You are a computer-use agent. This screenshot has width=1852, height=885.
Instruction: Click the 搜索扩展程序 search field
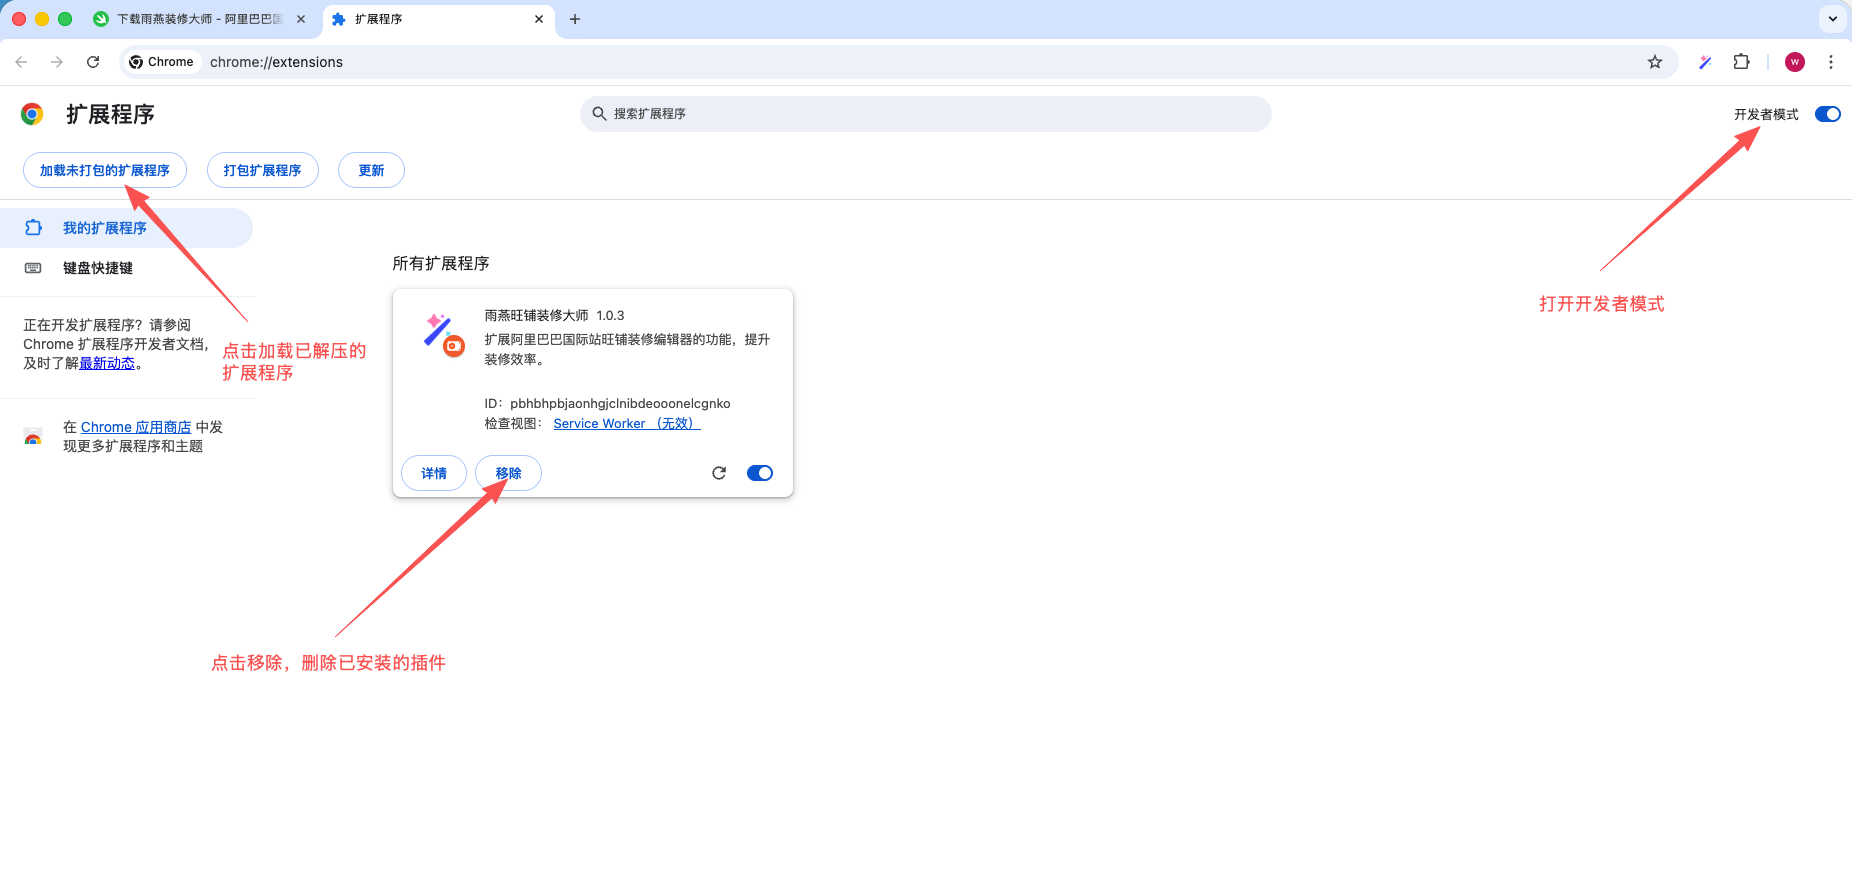(x=925, y=114)
